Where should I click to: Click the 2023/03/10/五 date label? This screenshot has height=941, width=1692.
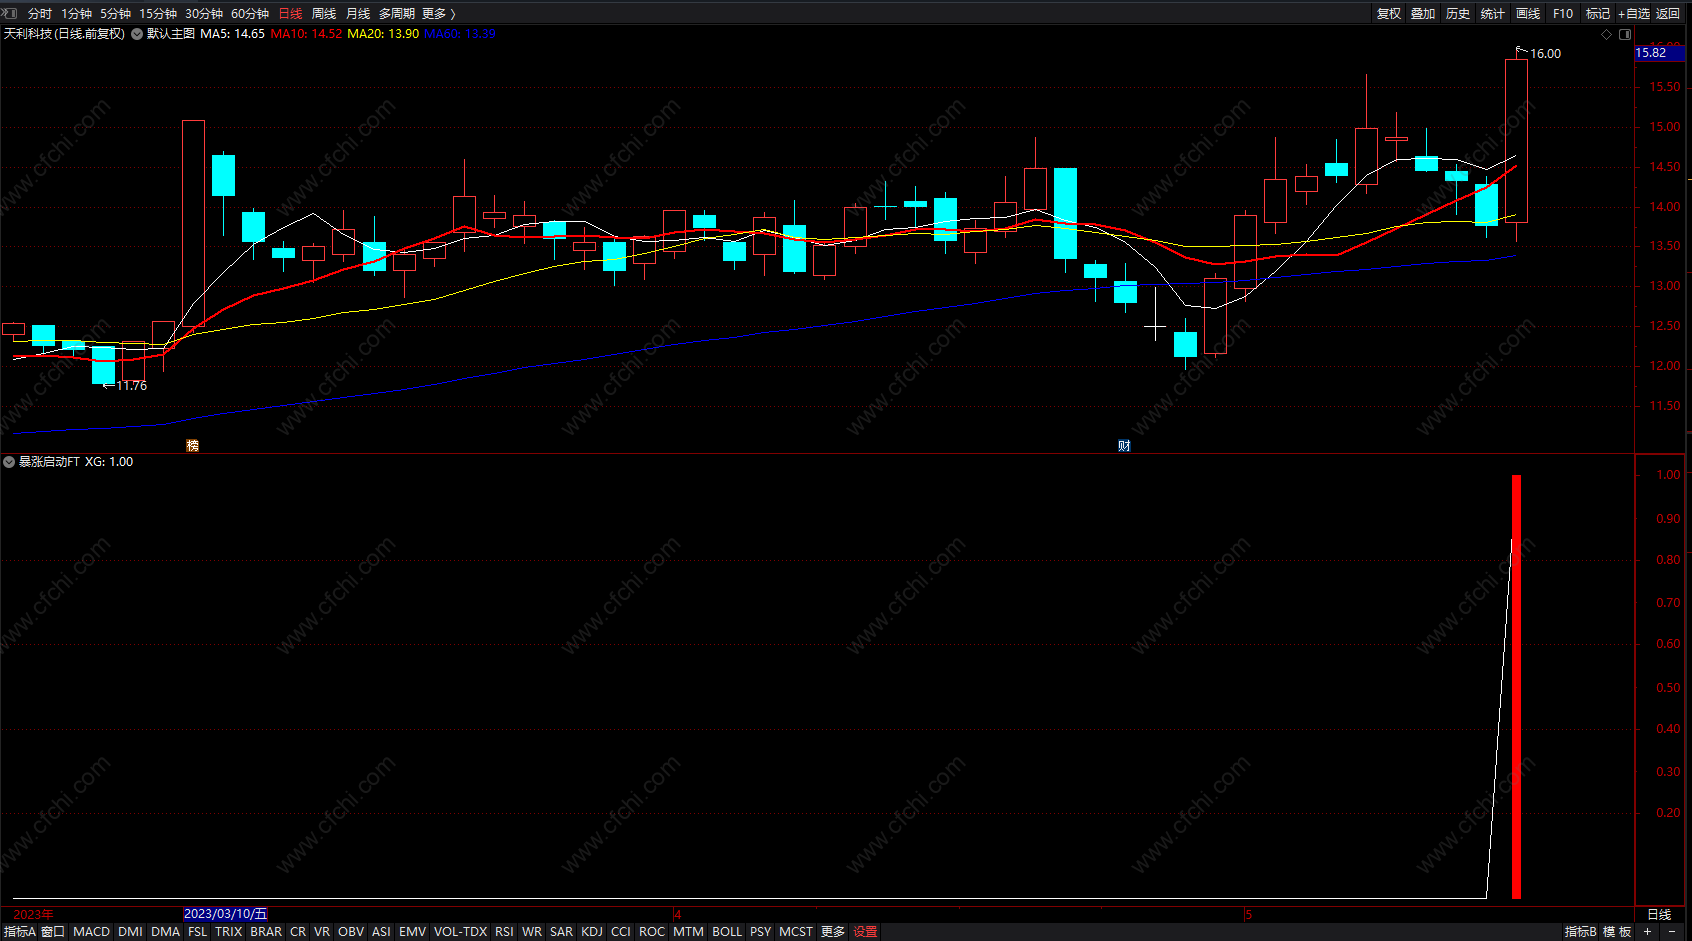[x=226, y=914]
